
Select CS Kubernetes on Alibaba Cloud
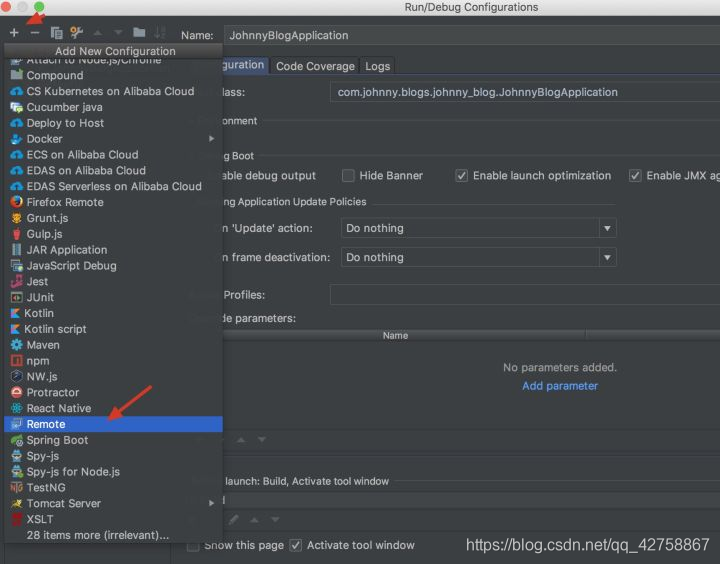(x=113, y=91)
